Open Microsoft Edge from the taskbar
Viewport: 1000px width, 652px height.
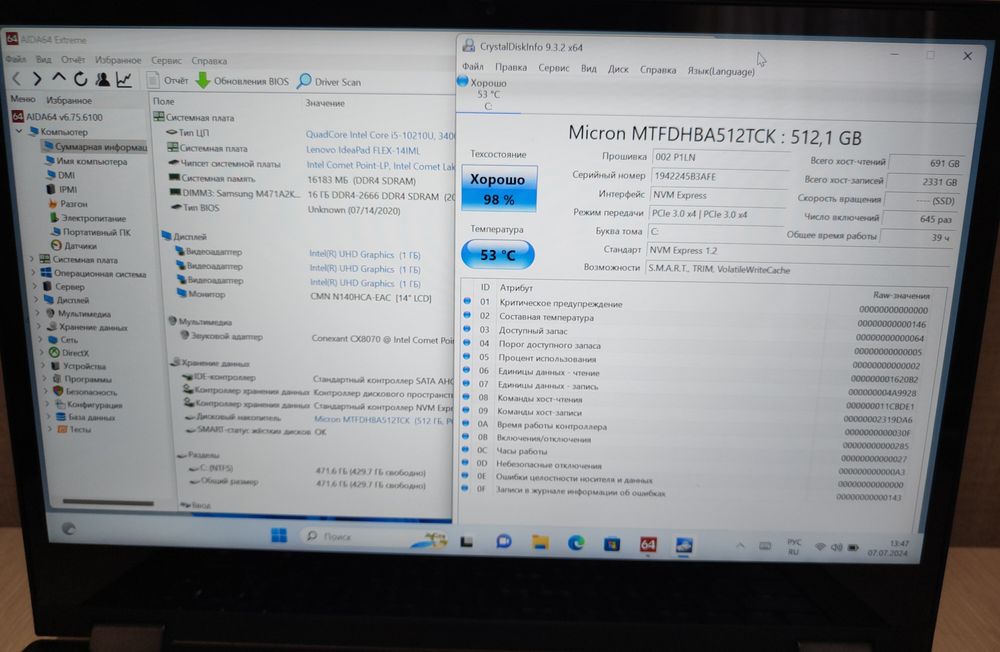pyautogui.click(x=576, y=543)
